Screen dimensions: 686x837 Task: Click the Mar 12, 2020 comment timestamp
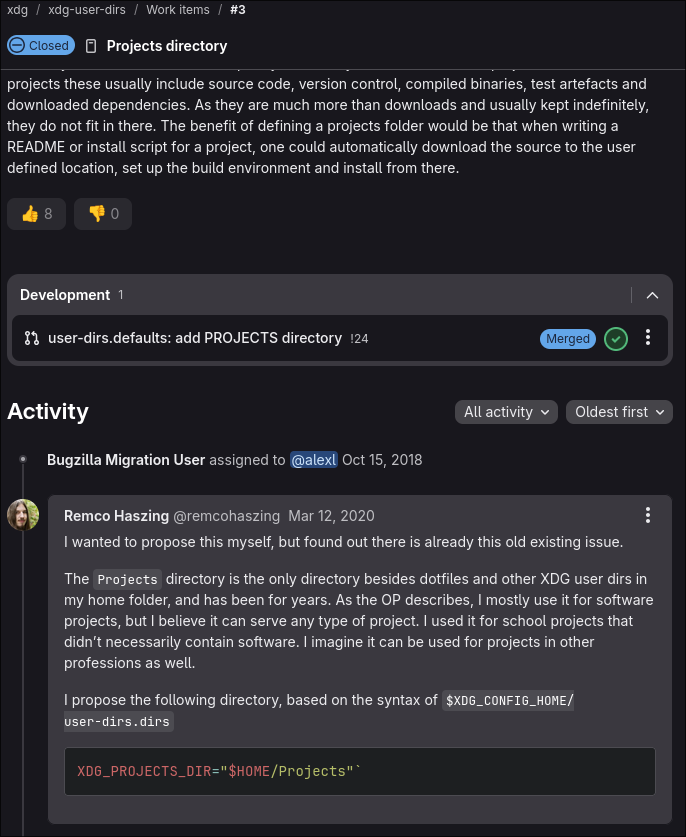pyautogui.click(x=331, y=516)
